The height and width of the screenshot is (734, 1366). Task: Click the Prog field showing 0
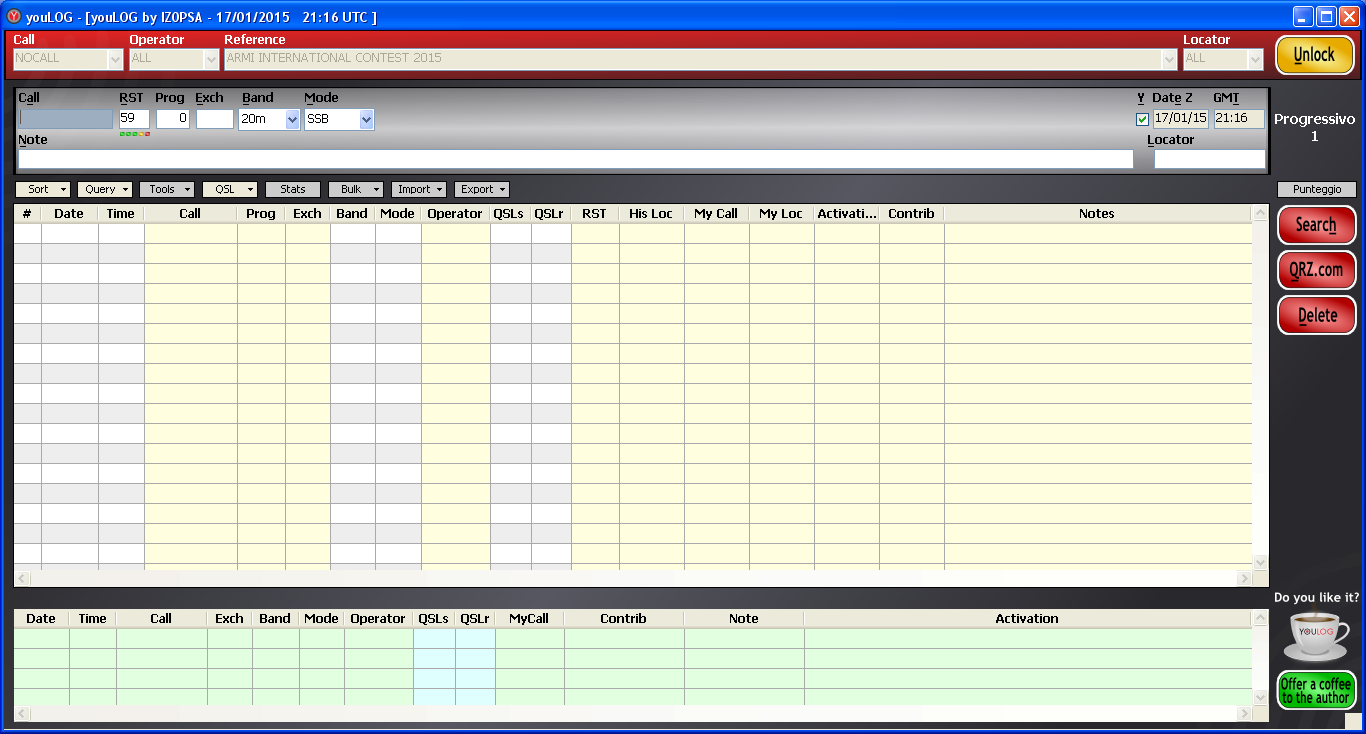tap(172, 119)
